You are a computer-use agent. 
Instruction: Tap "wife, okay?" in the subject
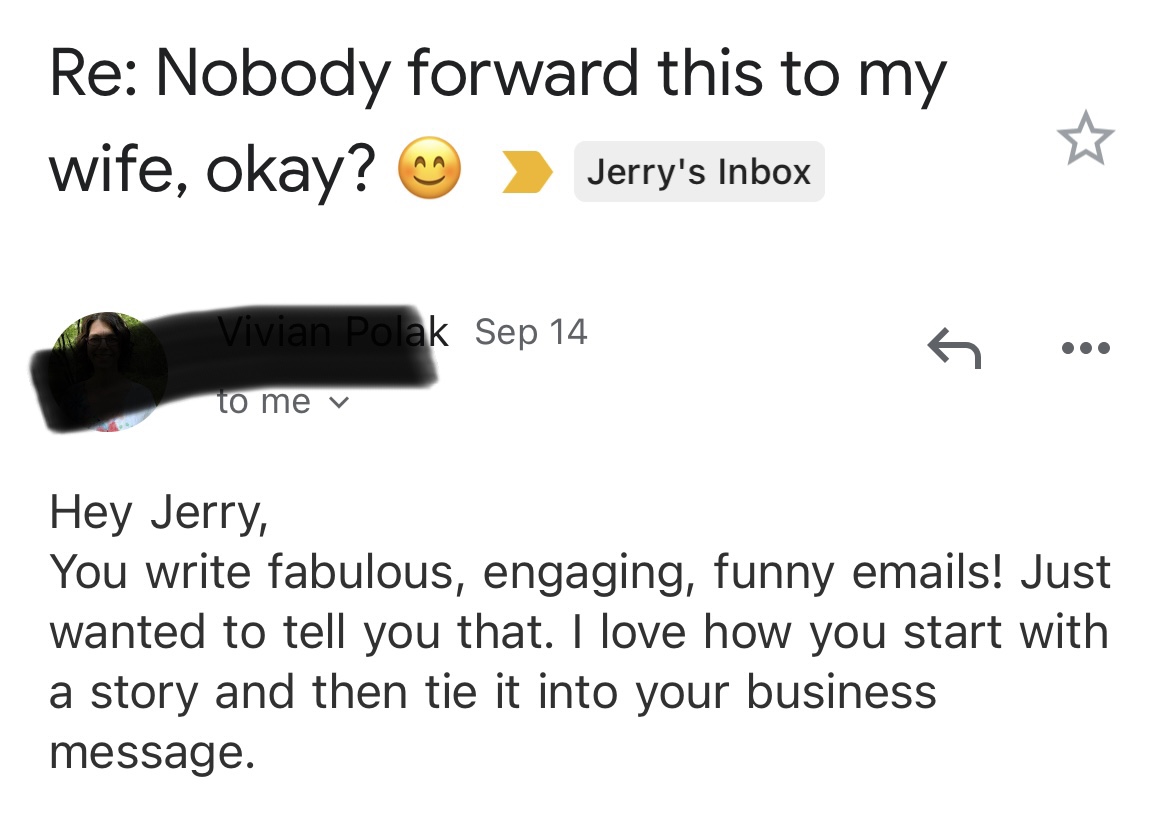(212, 171)
